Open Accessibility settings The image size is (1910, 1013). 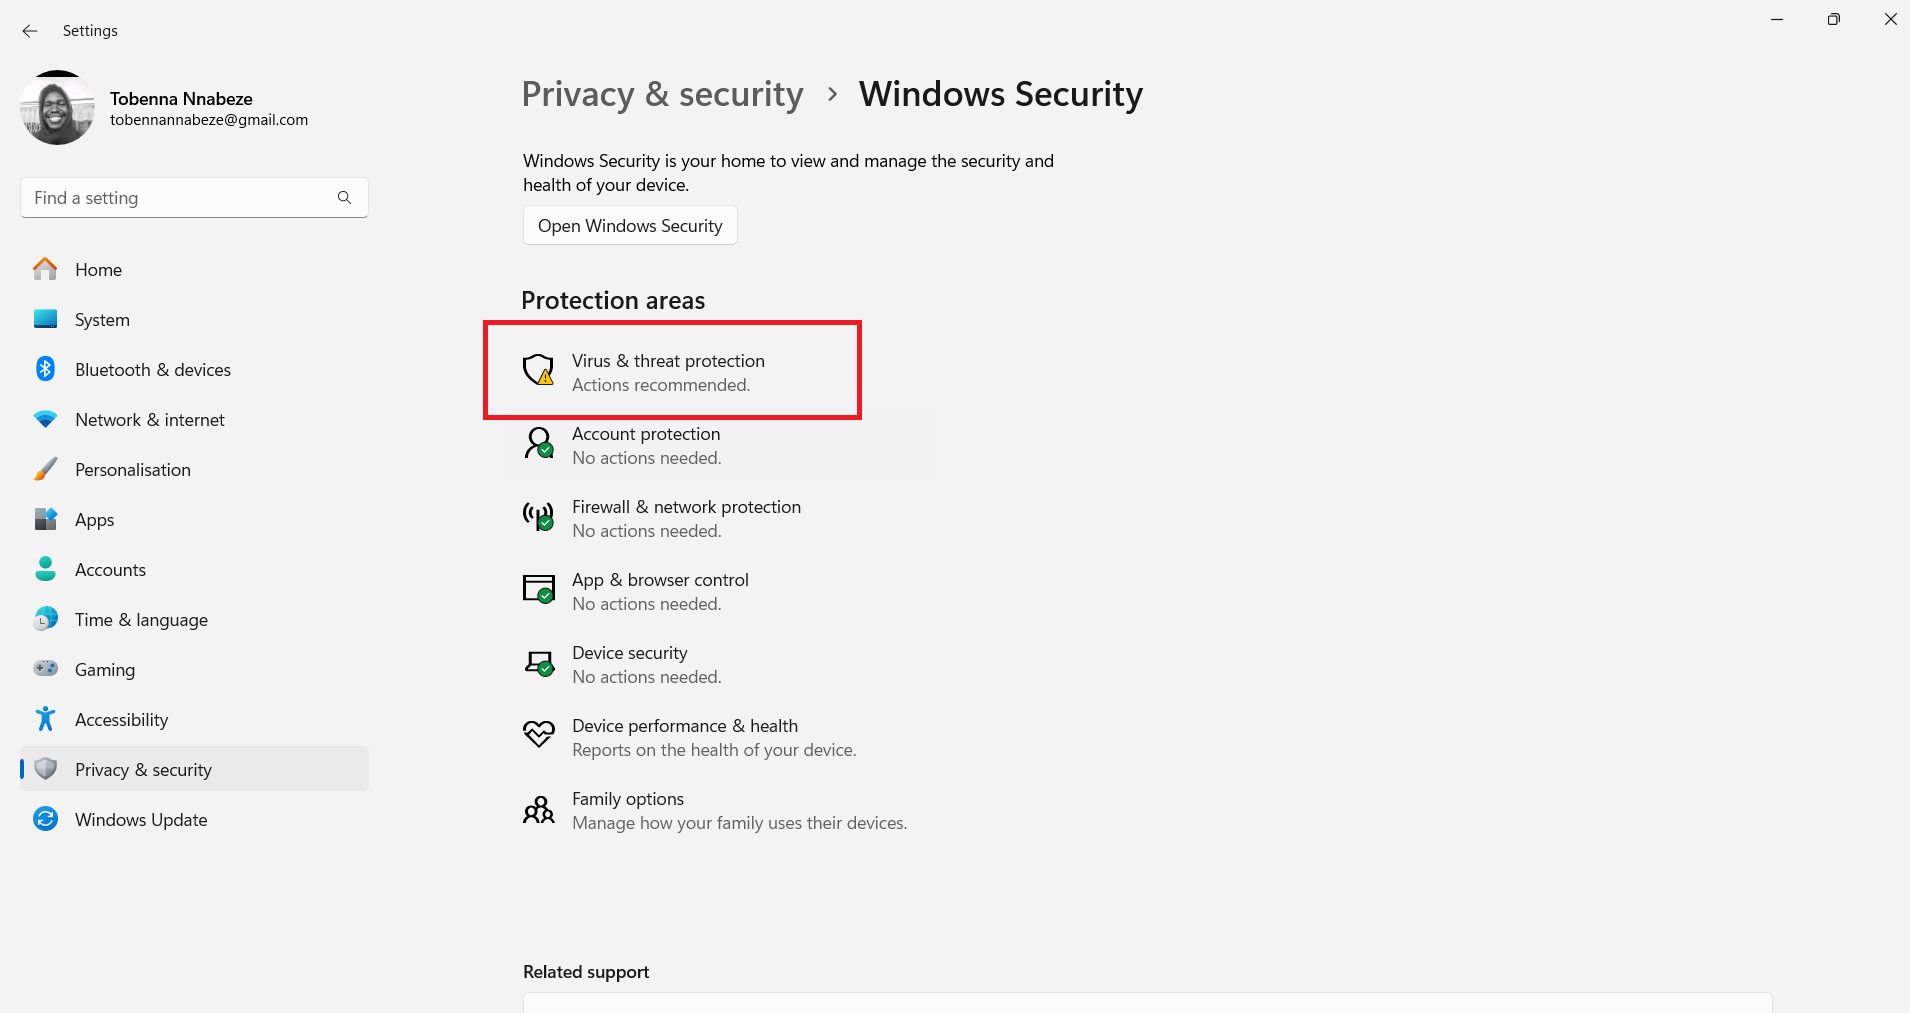[121, 719]
